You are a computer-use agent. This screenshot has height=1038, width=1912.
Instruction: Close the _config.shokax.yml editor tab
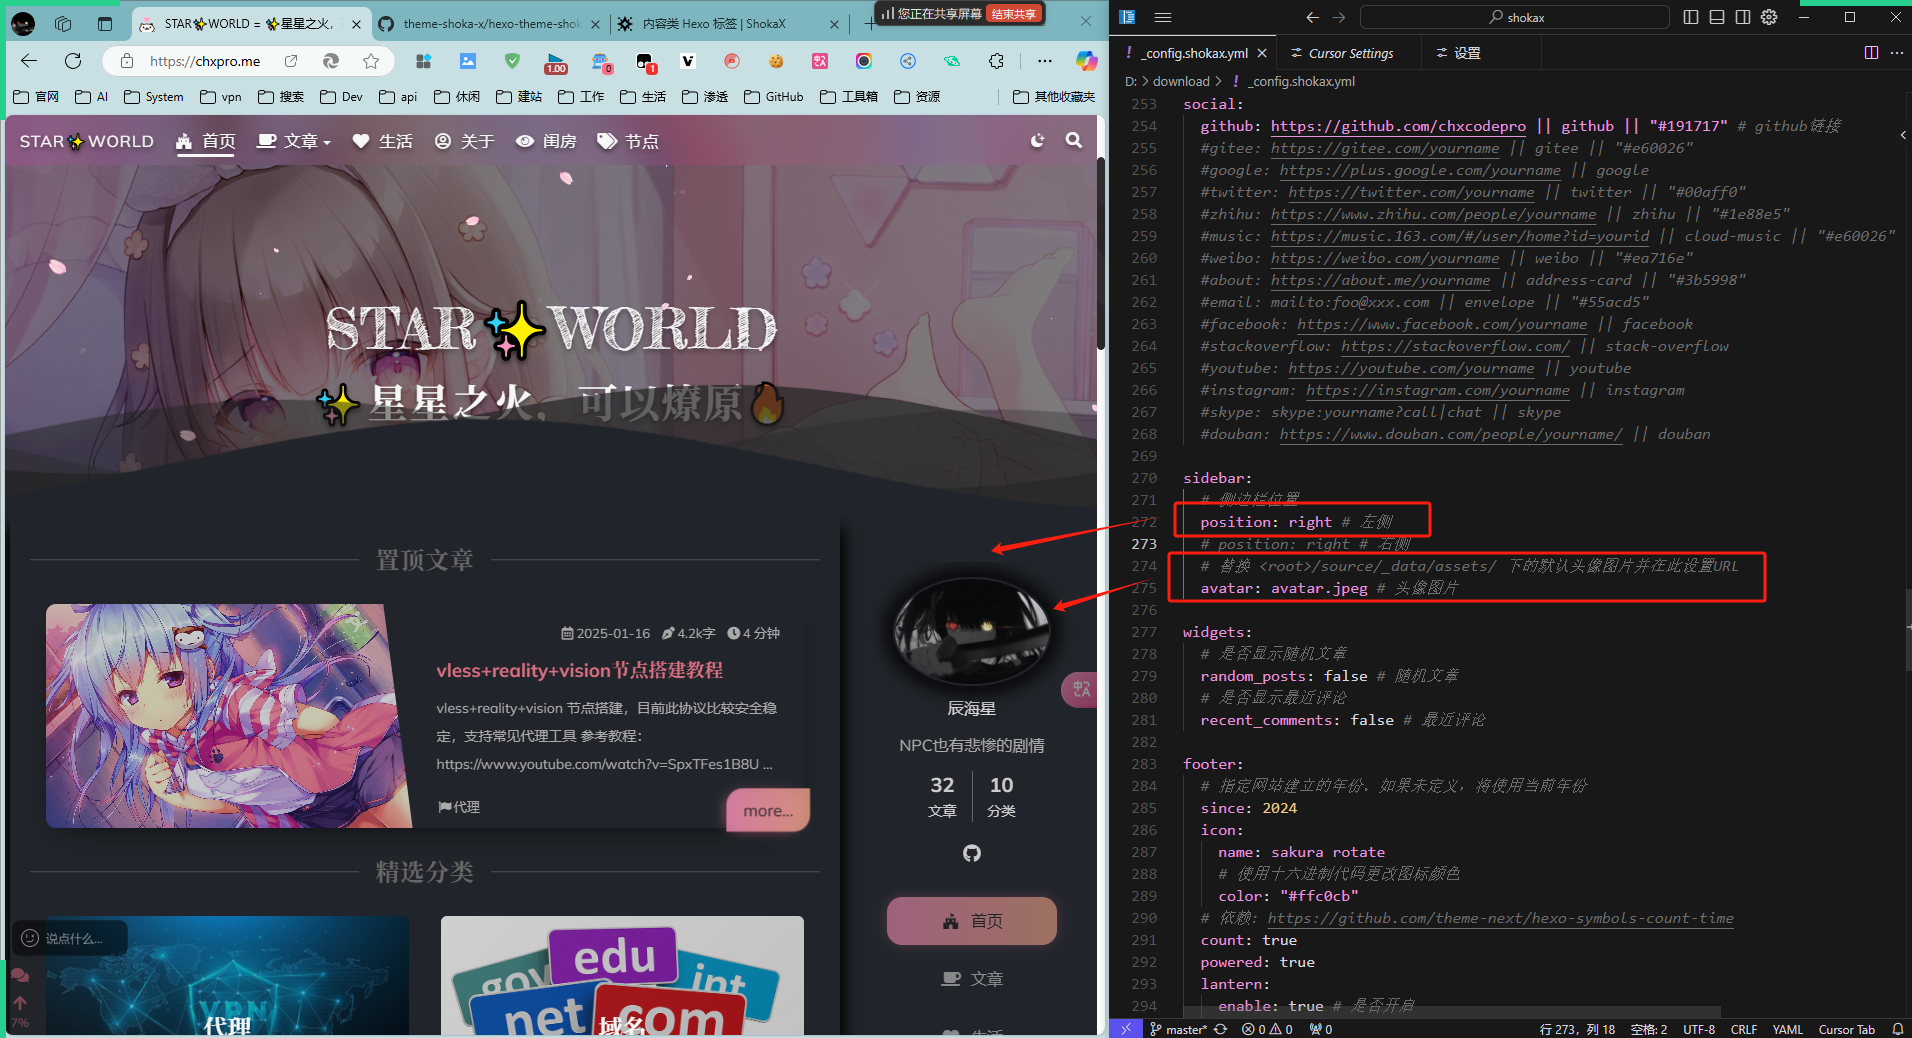pyautogui.click(x=1262, y=53)
